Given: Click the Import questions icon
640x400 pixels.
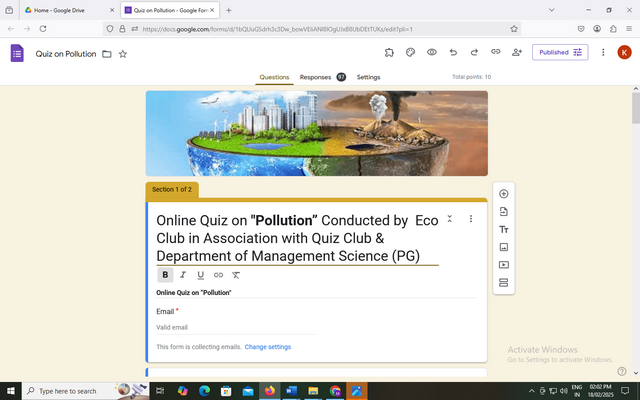Looking at the screenshot, I should (503, 211).
